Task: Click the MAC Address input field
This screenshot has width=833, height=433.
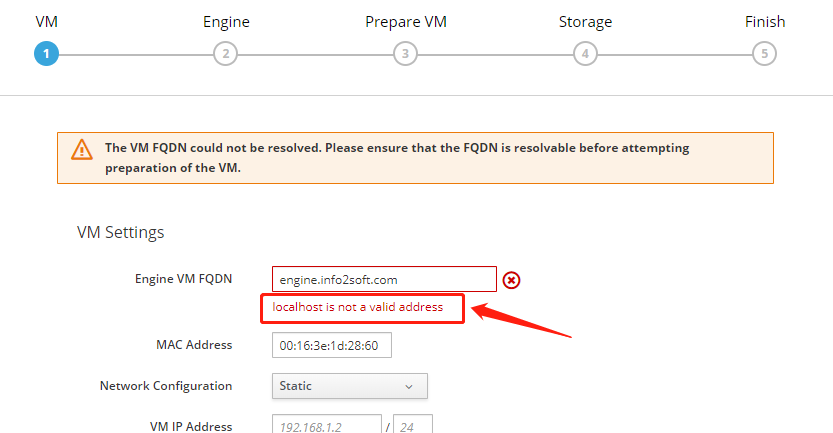Action: (331, 345)
